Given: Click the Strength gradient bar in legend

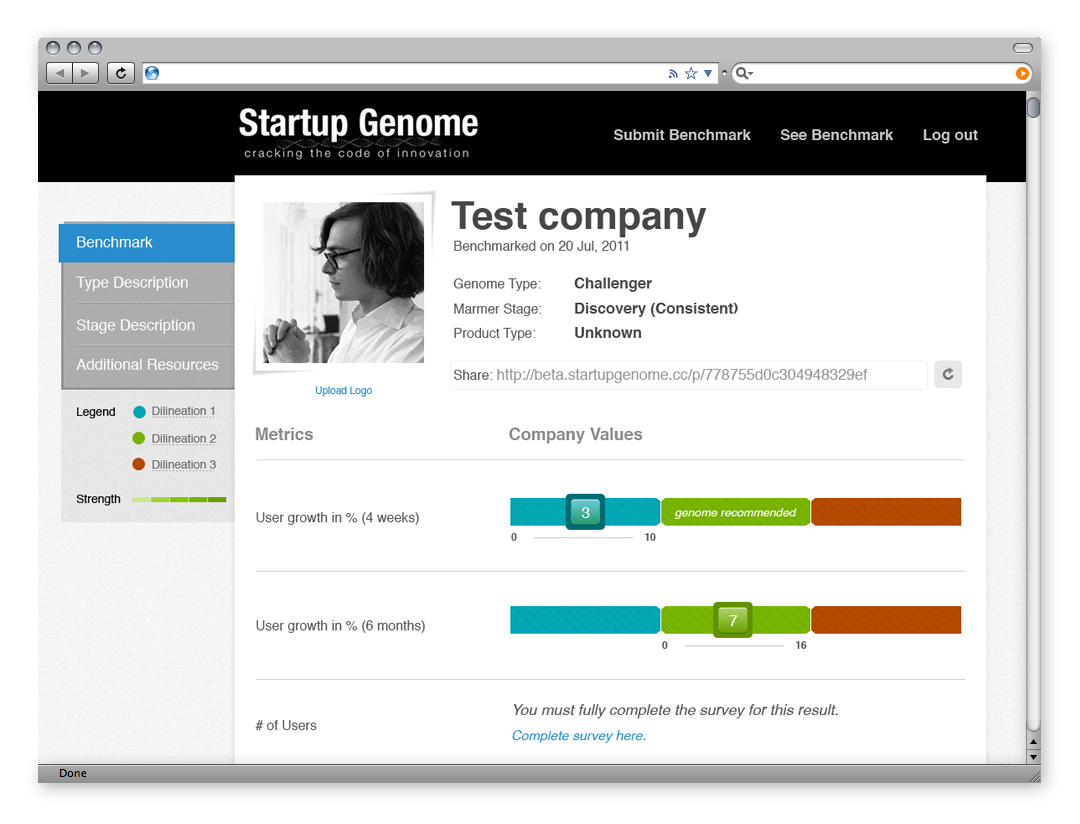Looking at the screenshot, I should (179, 499).
